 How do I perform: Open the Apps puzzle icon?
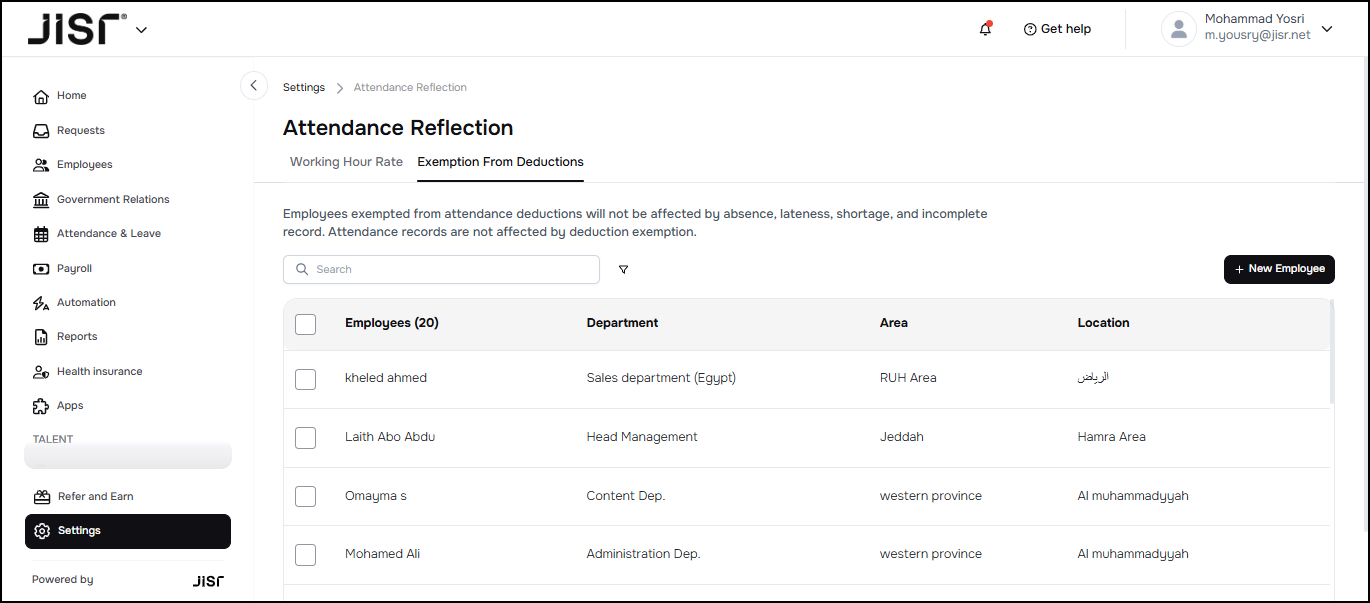[x=41, y=406]
